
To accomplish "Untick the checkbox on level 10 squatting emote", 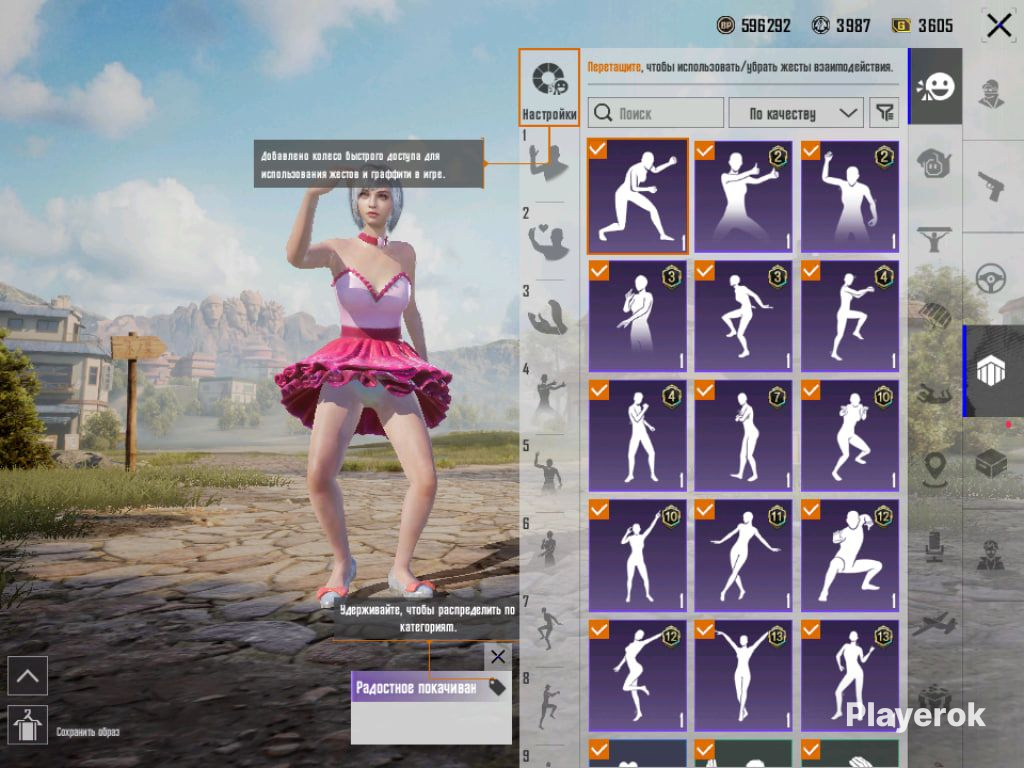I will click(x=810, y=390).
